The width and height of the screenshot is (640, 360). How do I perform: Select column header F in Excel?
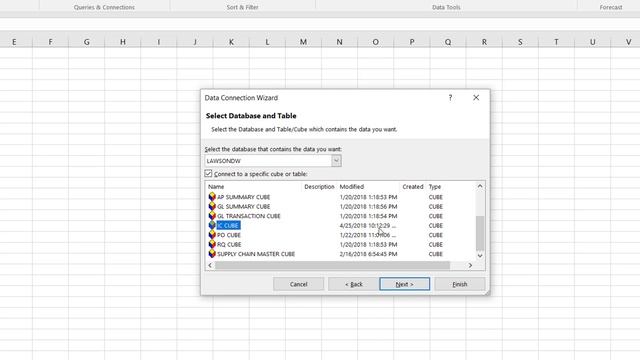(x=50, y=42)
